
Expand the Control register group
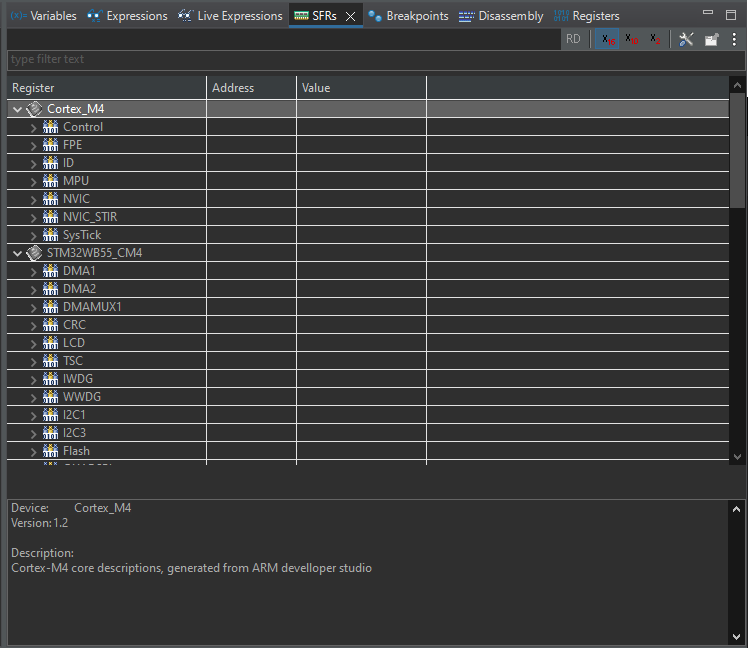[x=33, y=128]
